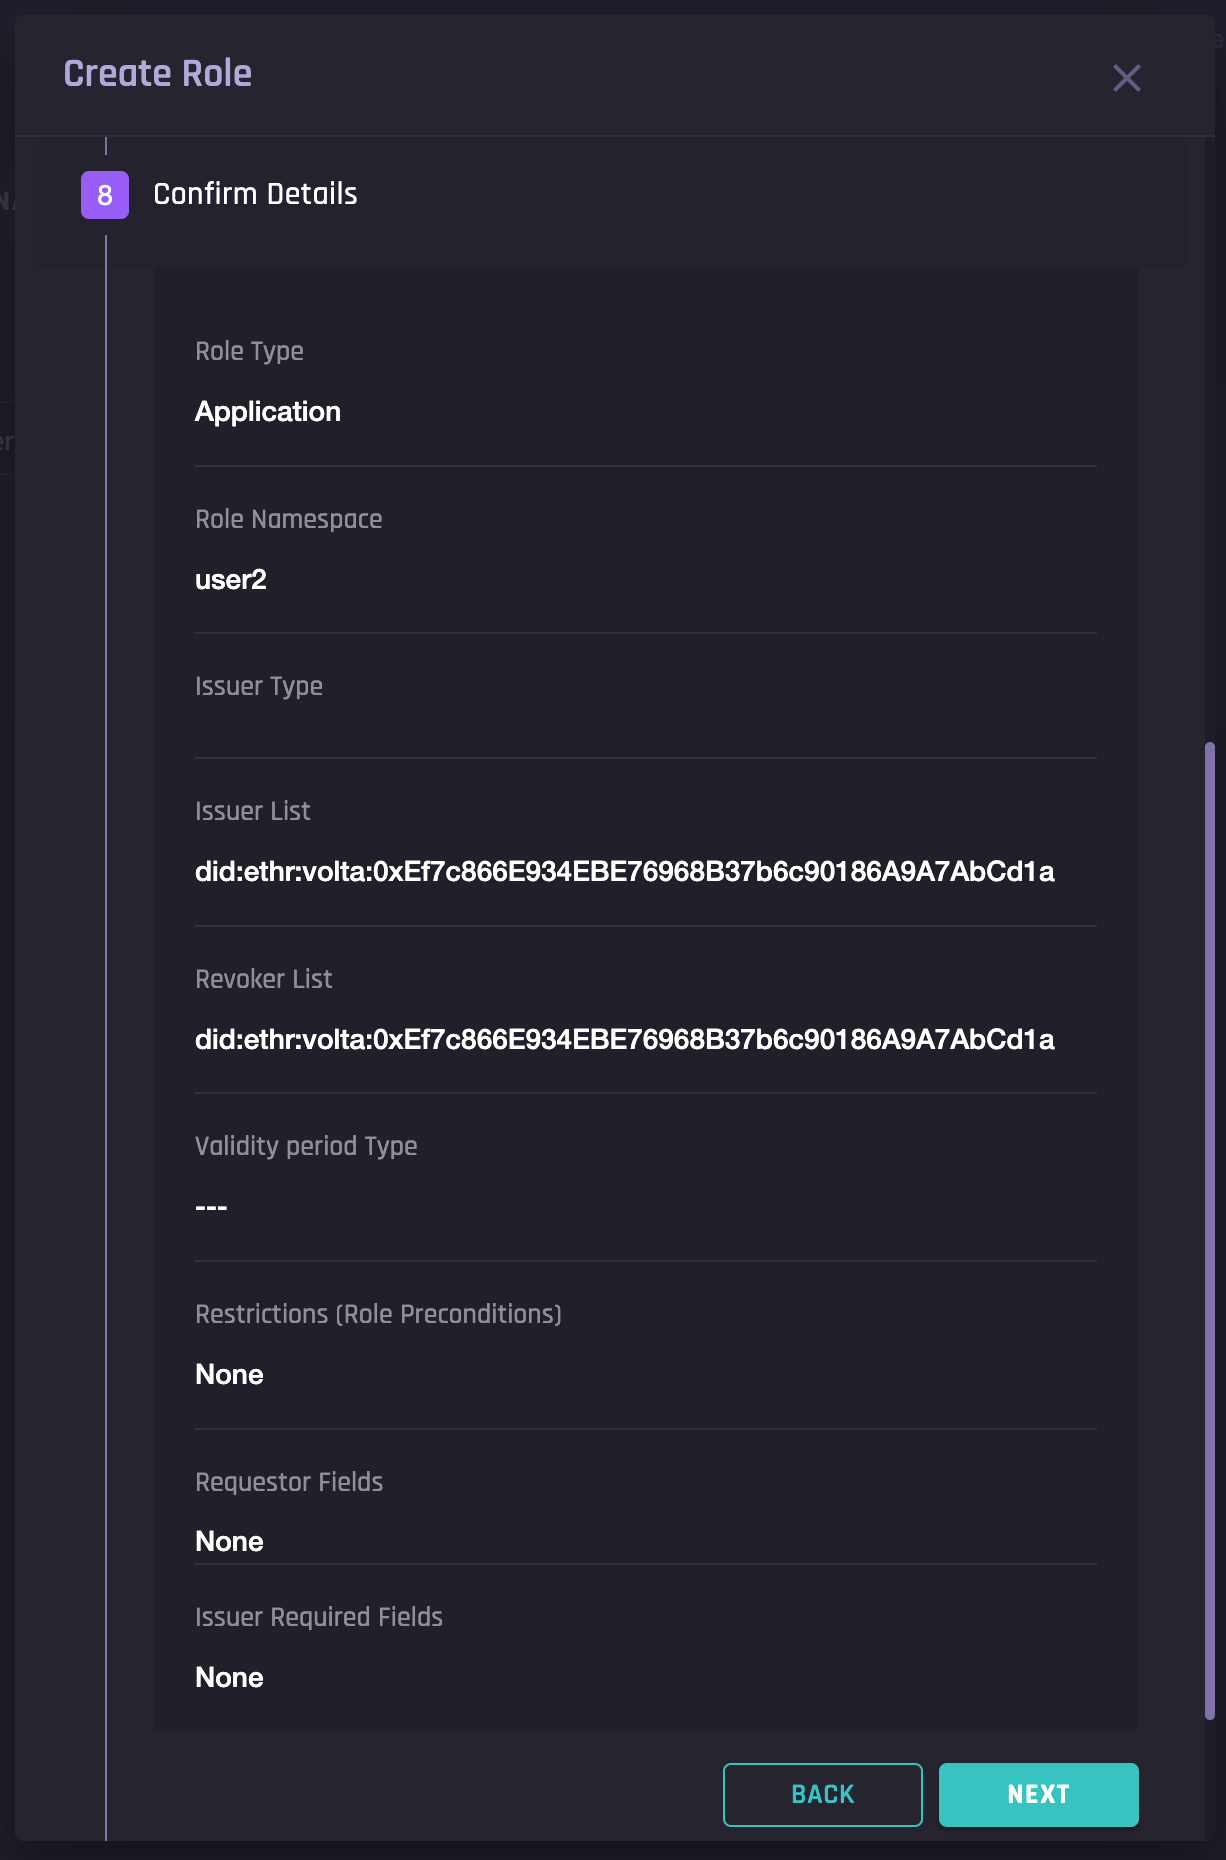The image size is (1226, 1860).
Task: Select the Confirm Details step header
Action: point(255,194)
